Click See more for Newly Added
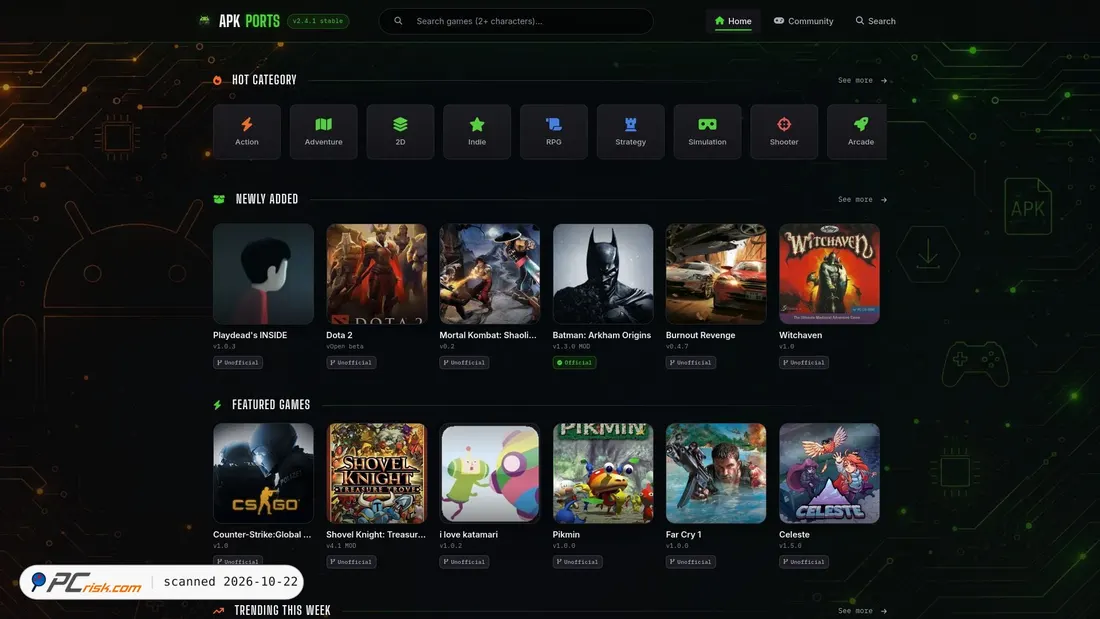 [862, 199]
